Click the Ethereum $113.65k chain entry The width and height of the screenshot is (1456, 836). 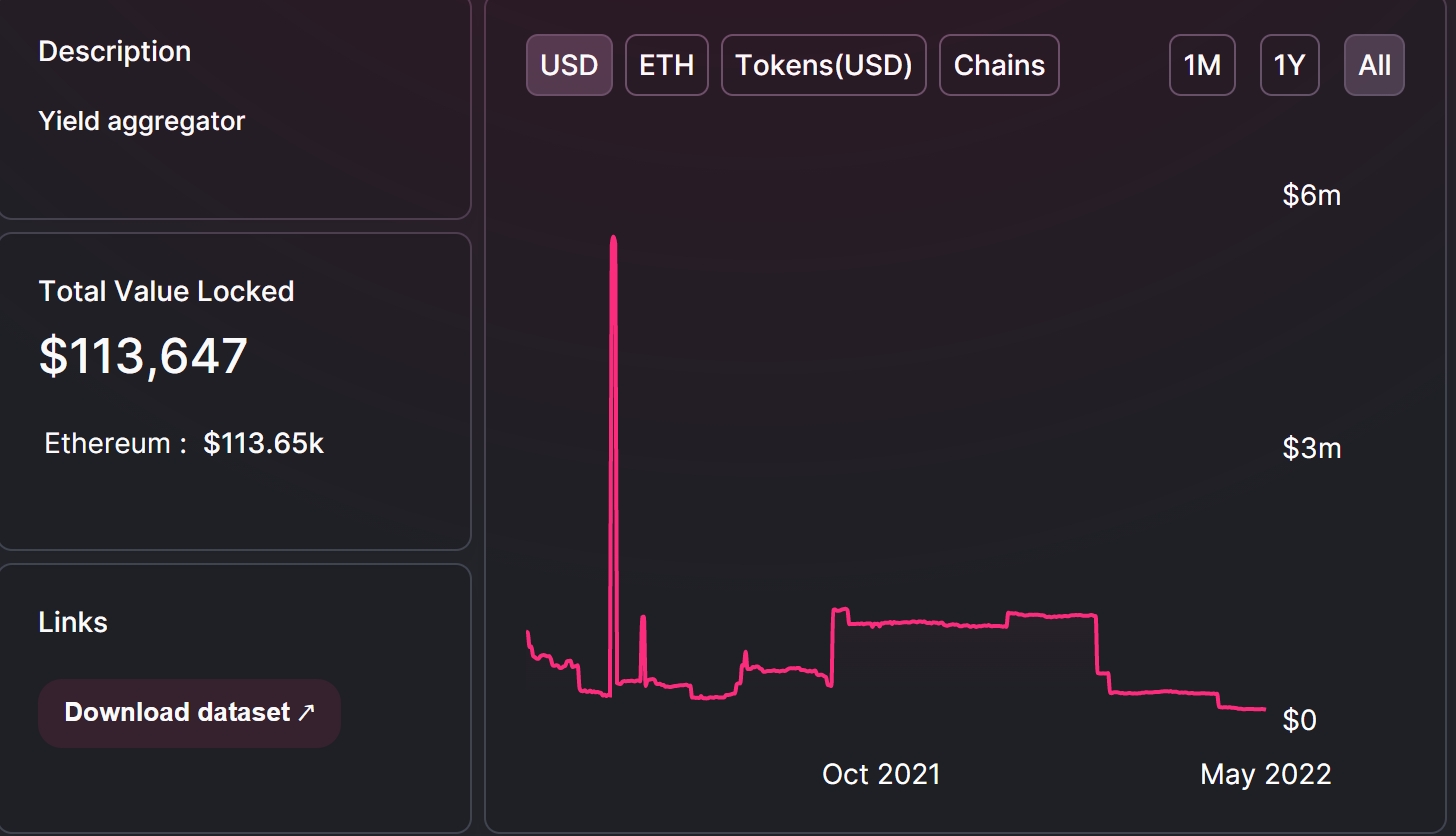[184, 444]
